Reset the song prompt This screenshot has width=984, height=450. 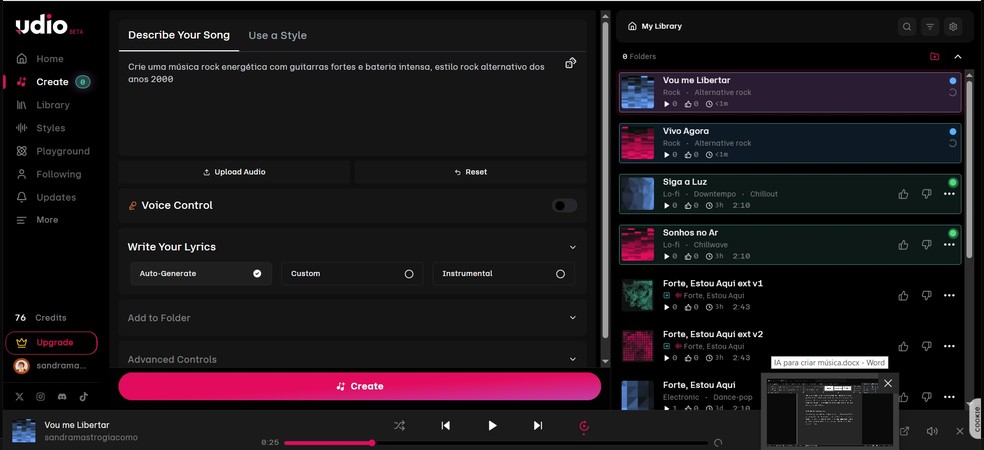point(471,172)
